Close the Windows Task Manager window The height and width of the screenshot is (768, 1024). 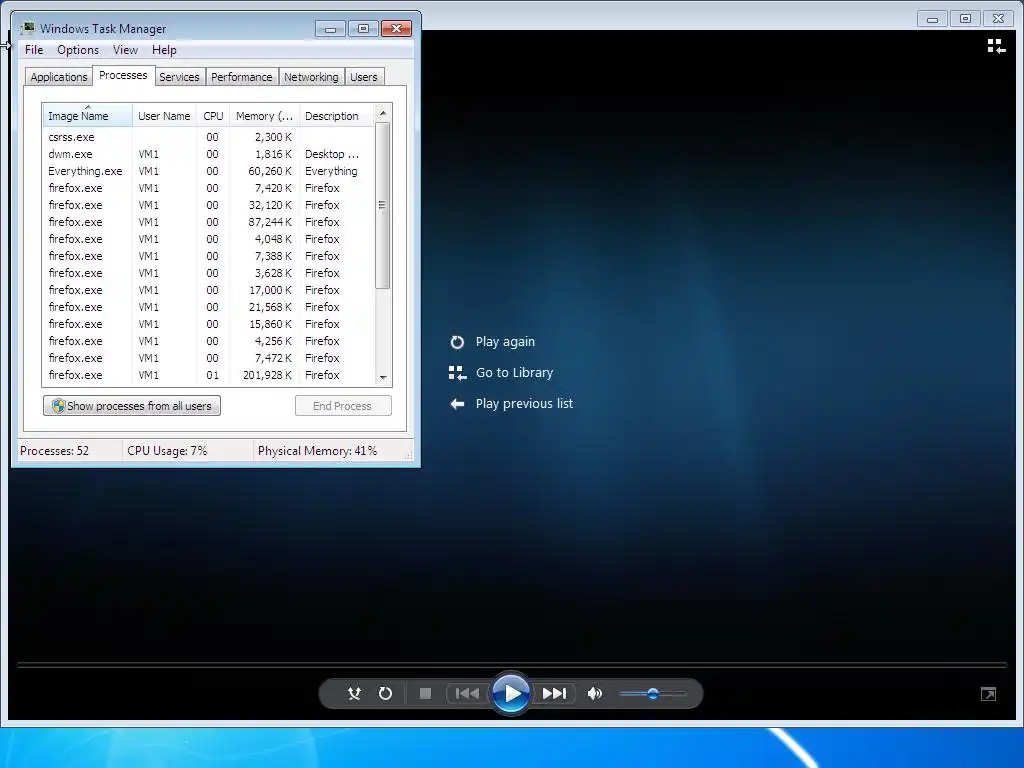coord(396,29)
